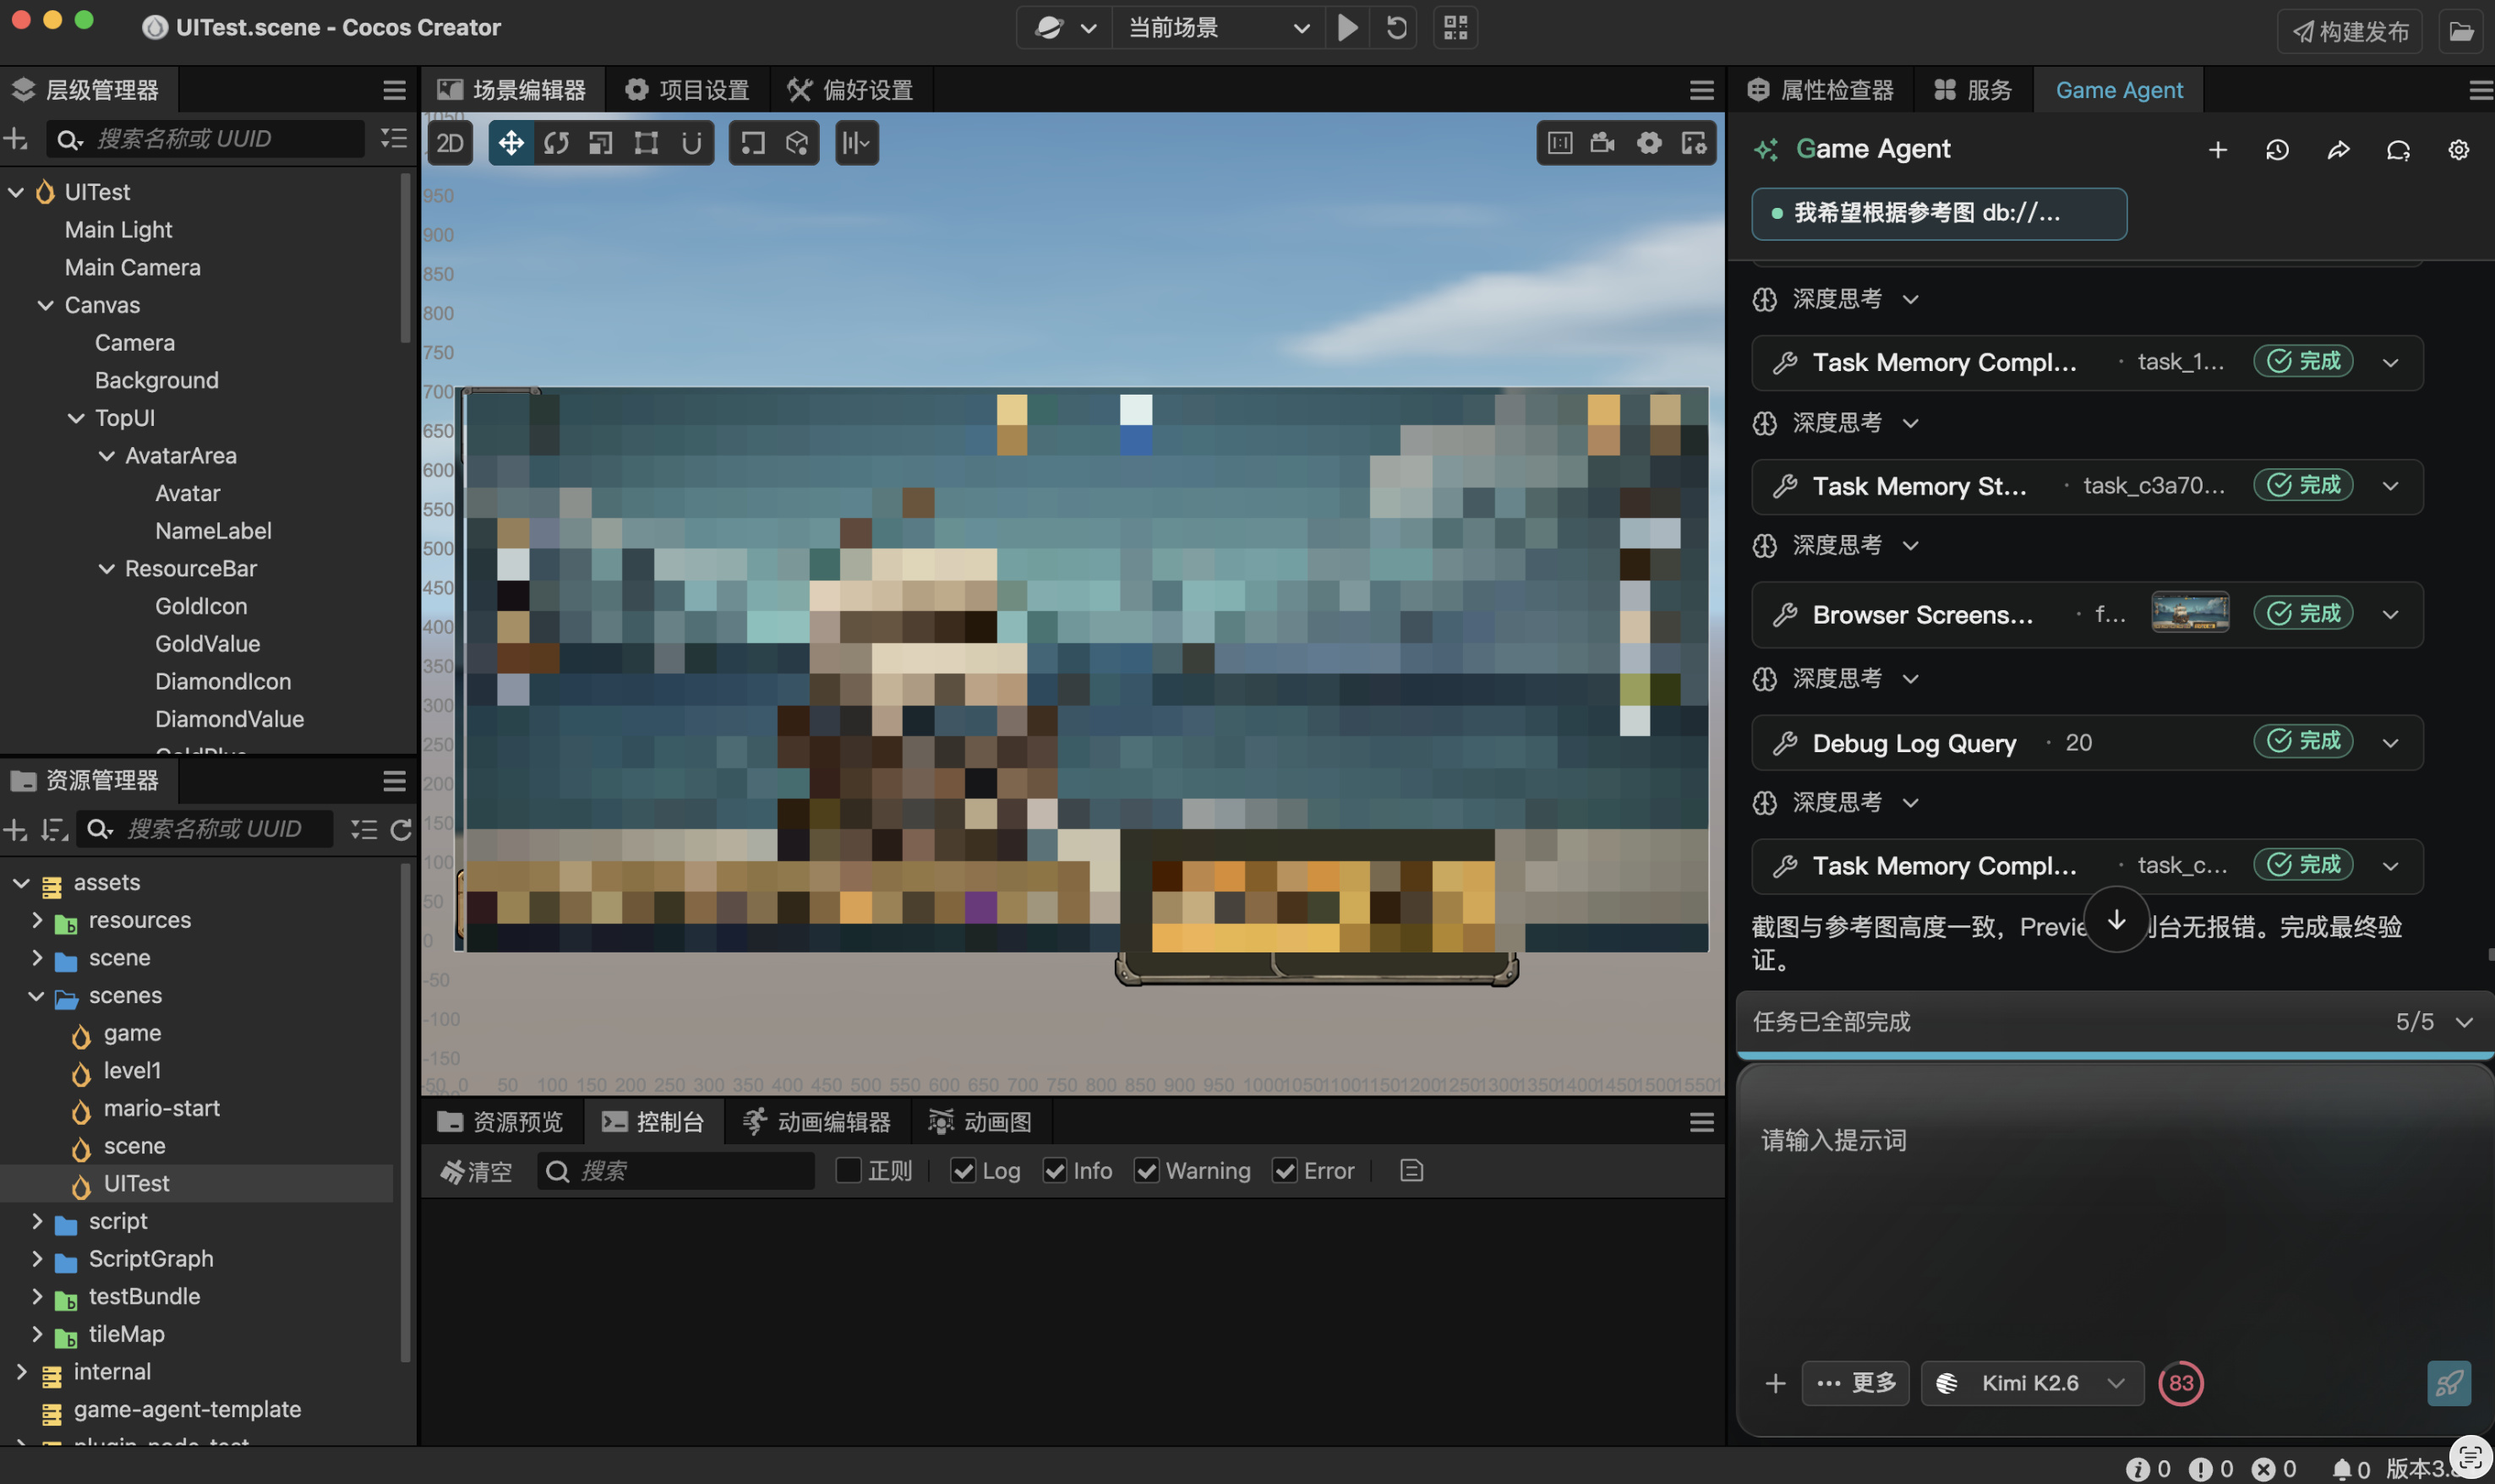Switch to 项目设置 tab
The width and height of the screenshot is (2495, 1484).
coord(687,90)
